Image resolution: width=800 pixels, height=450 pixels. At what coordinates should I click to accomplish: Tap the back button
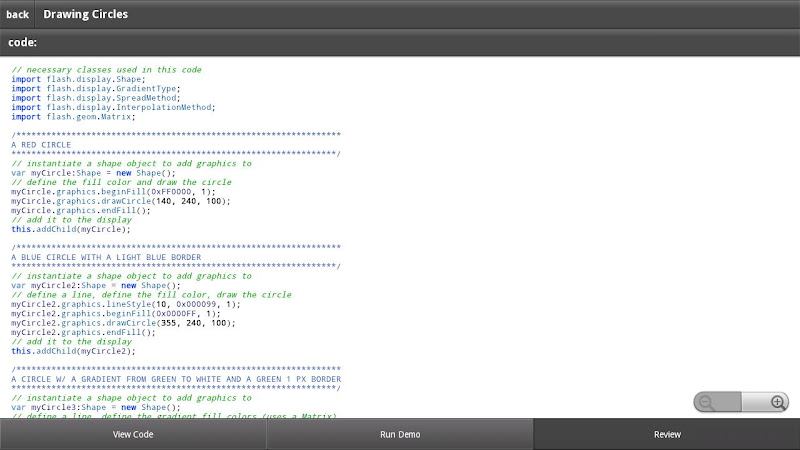(17, 14)
